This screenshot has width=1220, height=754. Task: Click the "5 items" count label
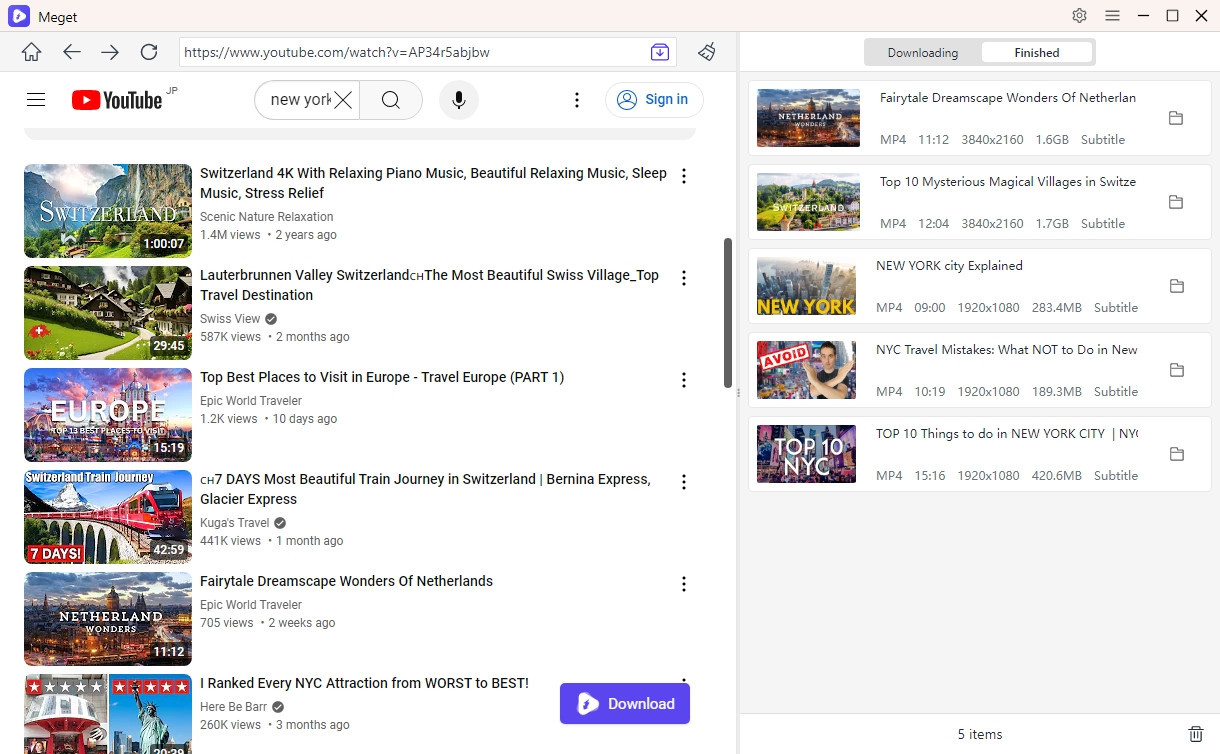click(x=980, y=734)
